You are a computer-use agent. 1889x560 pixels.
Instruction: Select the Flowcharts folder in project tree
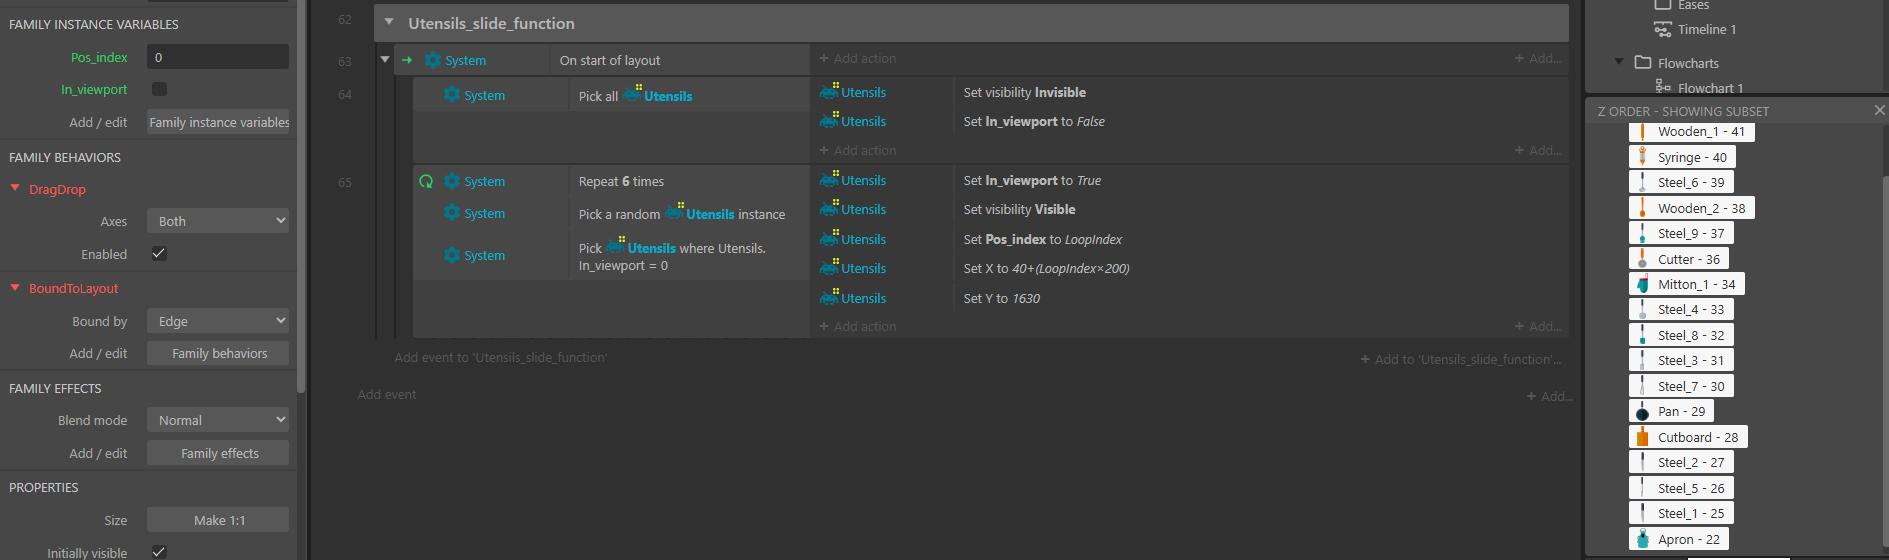1687,63
